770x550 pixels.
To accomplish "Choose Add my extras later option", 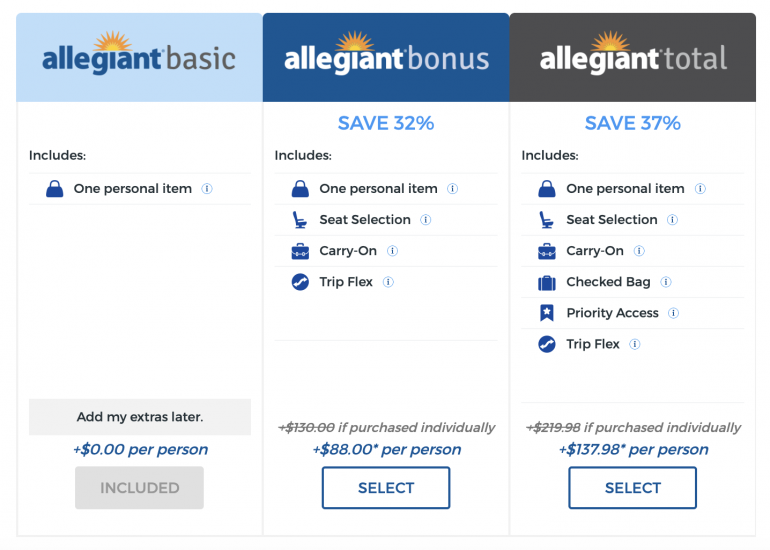I will click(x=140, y=417).
